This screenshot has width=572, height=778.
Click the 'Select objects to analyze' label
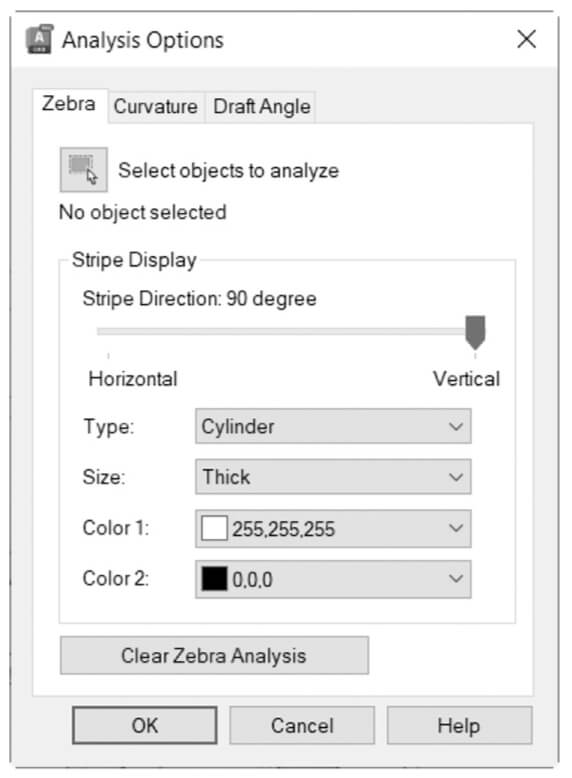(229, 171)
